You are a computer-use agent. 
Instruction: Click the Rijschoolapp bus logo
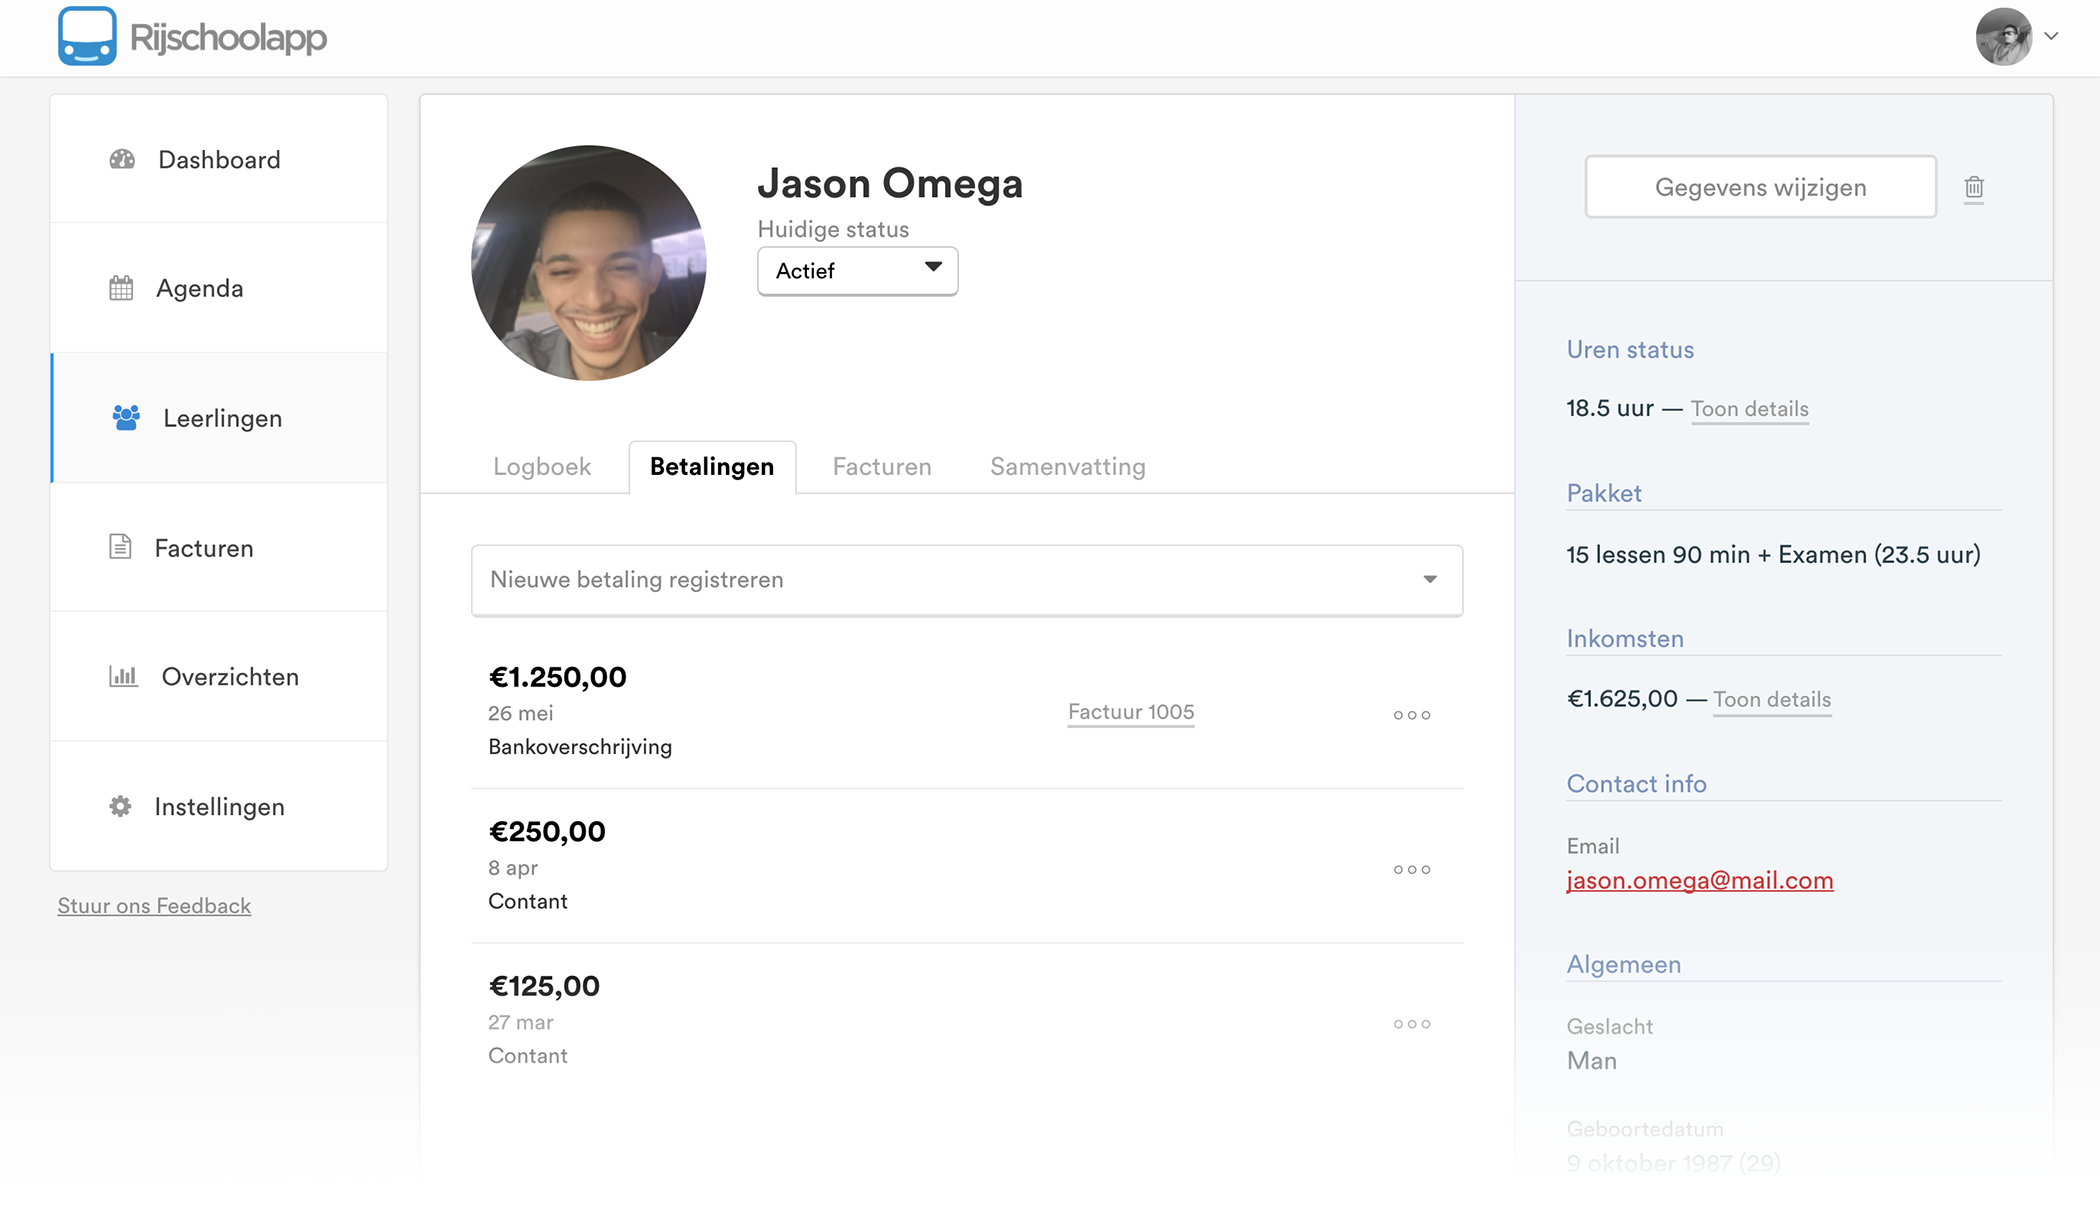[89, 36]
